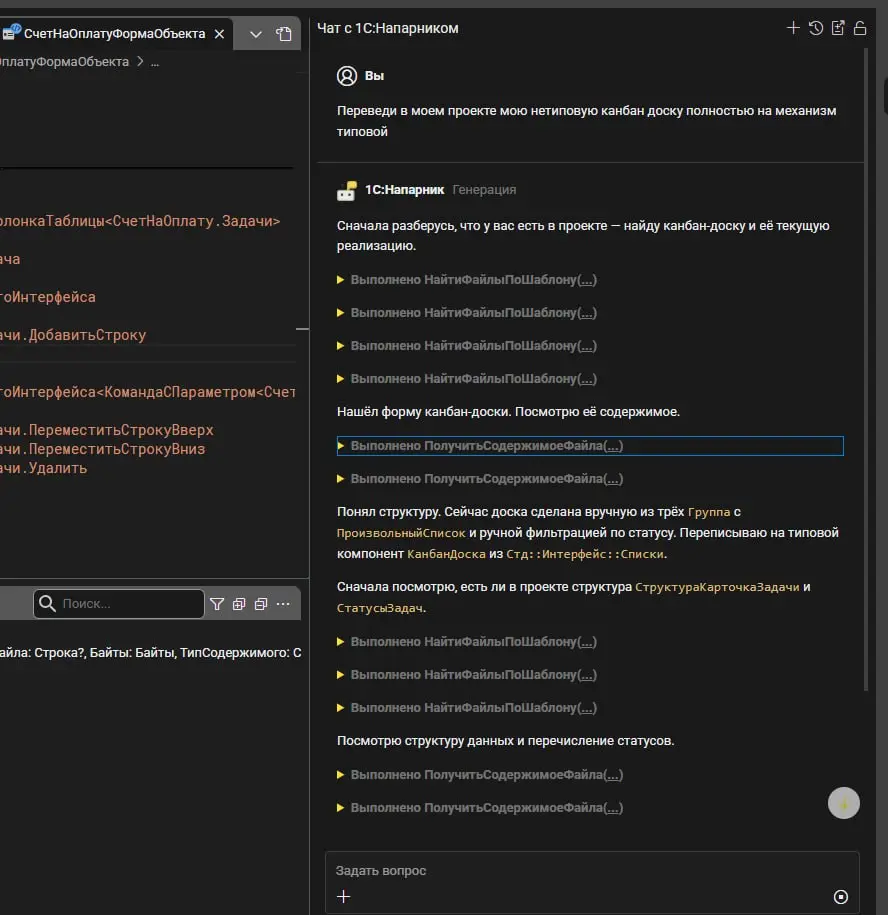Image resolution: width=888 pixels, height=915 pixels.
Task: Close the СчетНаОплатуФормаОбъекта tab
Action: click(219, 34)
